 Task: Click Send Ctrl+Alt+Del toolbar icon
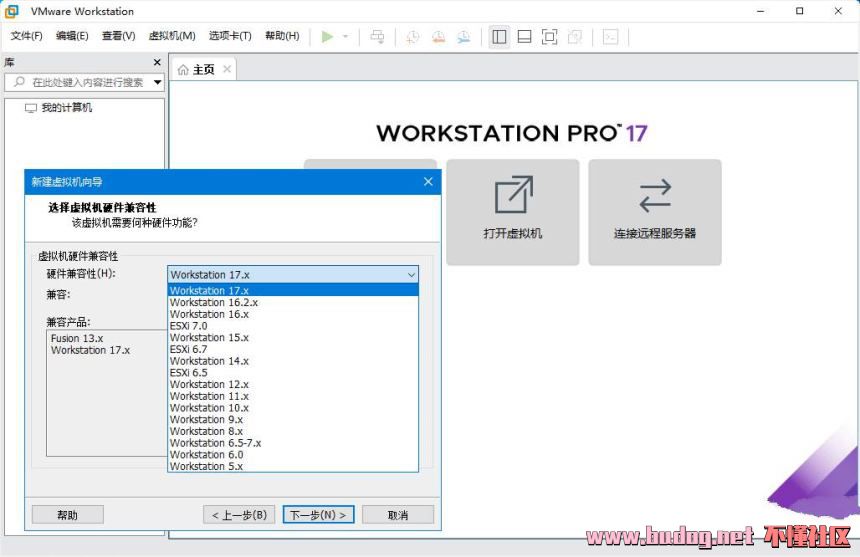pyautogui.click(x=377, y=37)
